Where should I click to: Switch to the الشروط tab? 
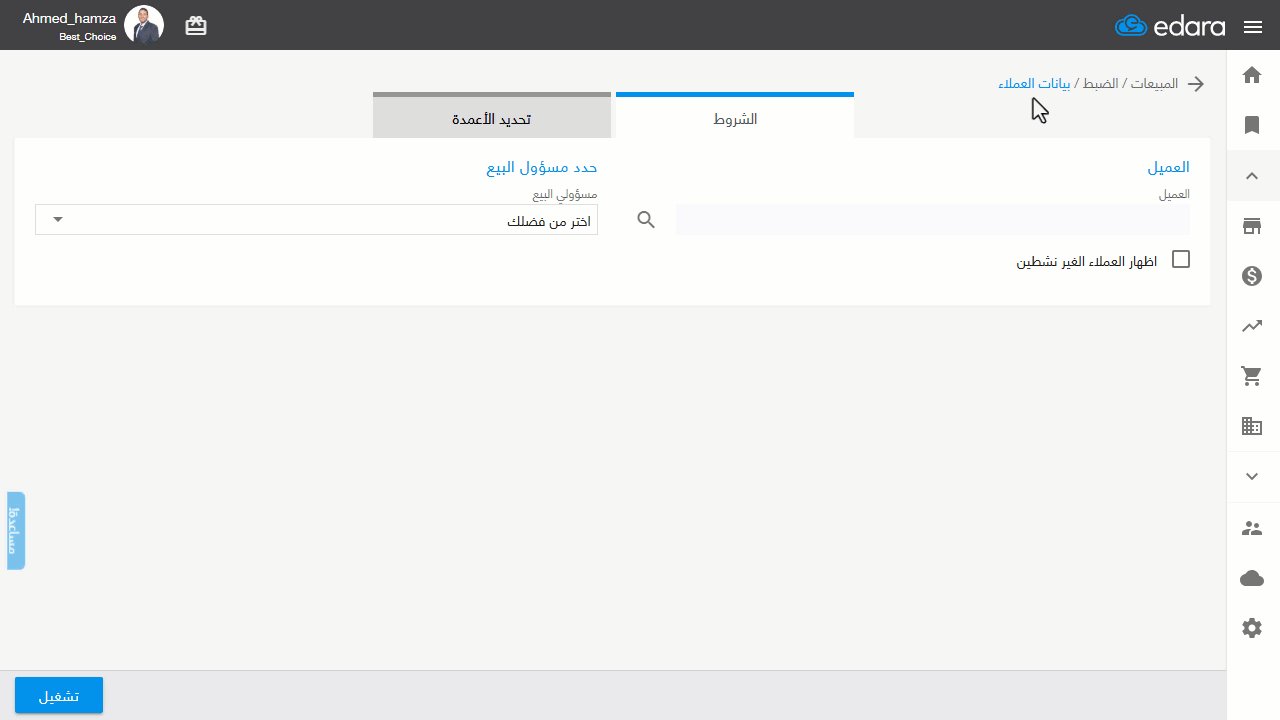735,117
